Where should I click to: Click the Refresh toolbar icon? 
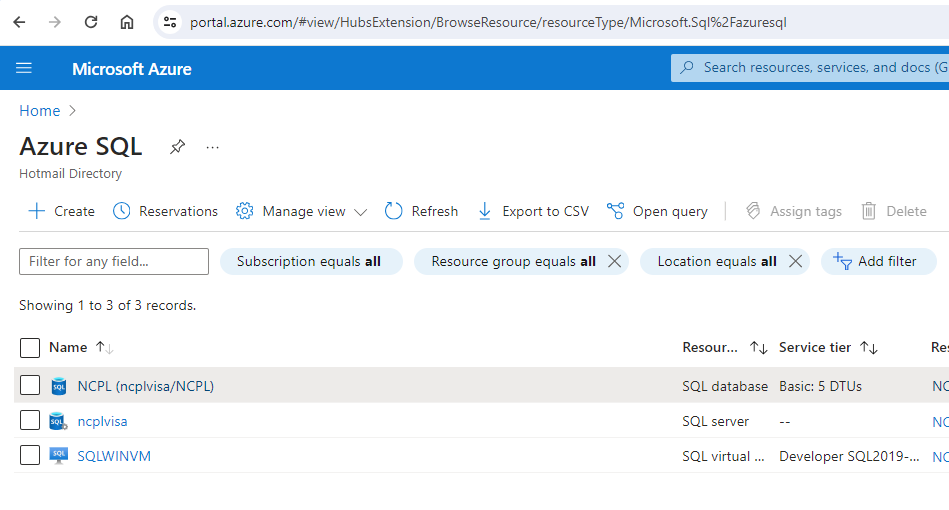point(394,211)
